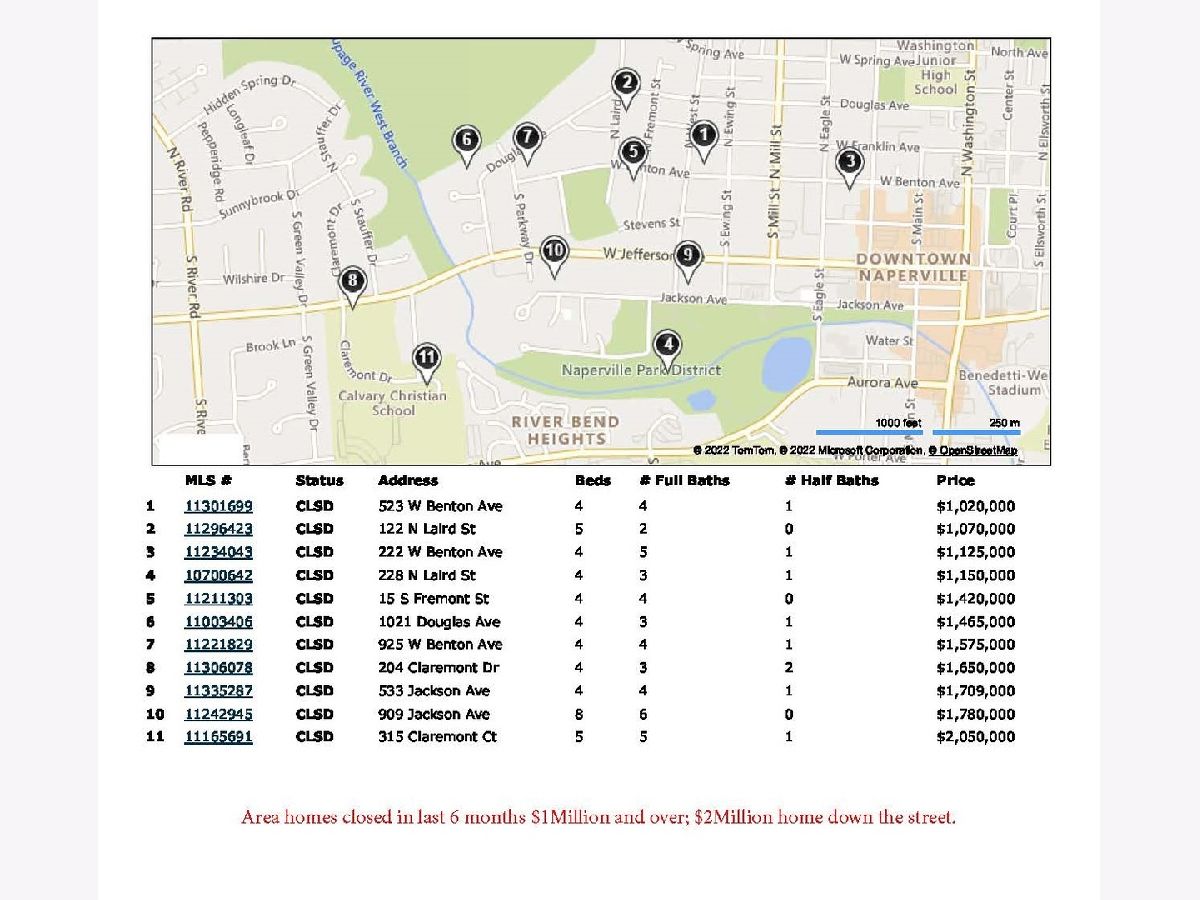Open MLS listing 11165691
Screen dimensions: 1200x900
tap(218, 737)
